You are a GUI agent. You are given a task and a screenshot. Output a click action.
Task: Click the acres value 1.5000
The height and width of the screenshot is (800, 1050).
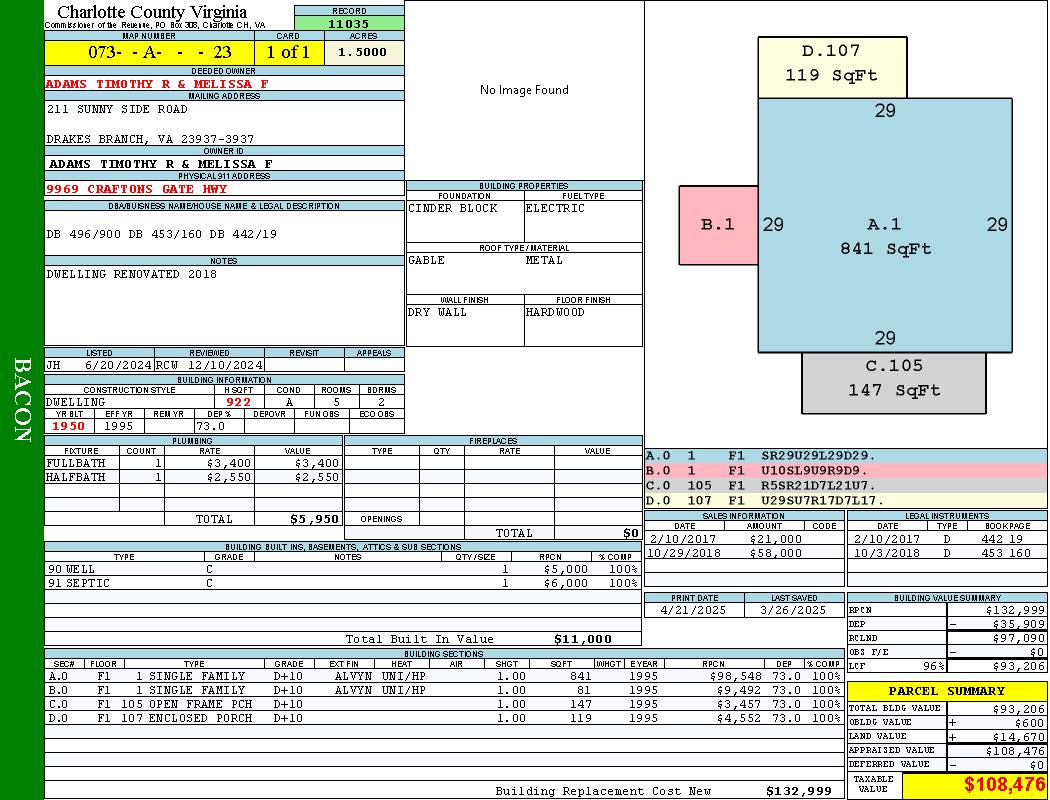[363, 52]
